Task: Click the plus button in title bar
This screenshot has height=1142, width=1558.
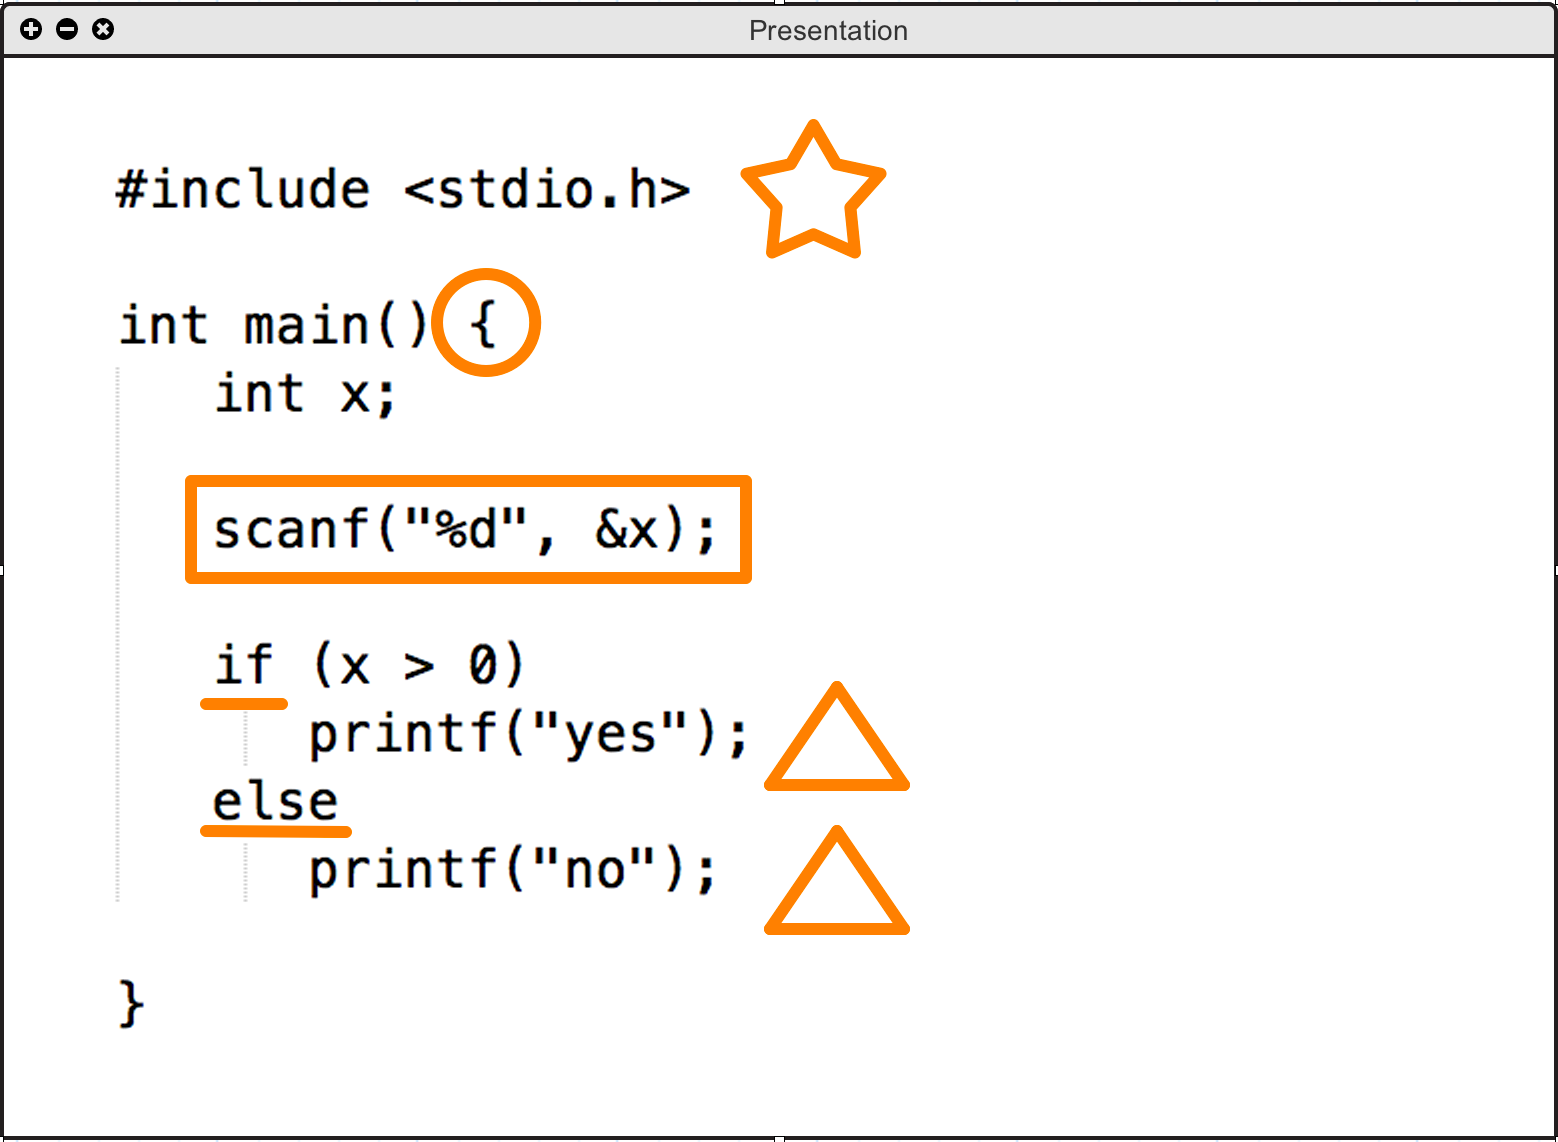Action: click(x=31, y=29)
